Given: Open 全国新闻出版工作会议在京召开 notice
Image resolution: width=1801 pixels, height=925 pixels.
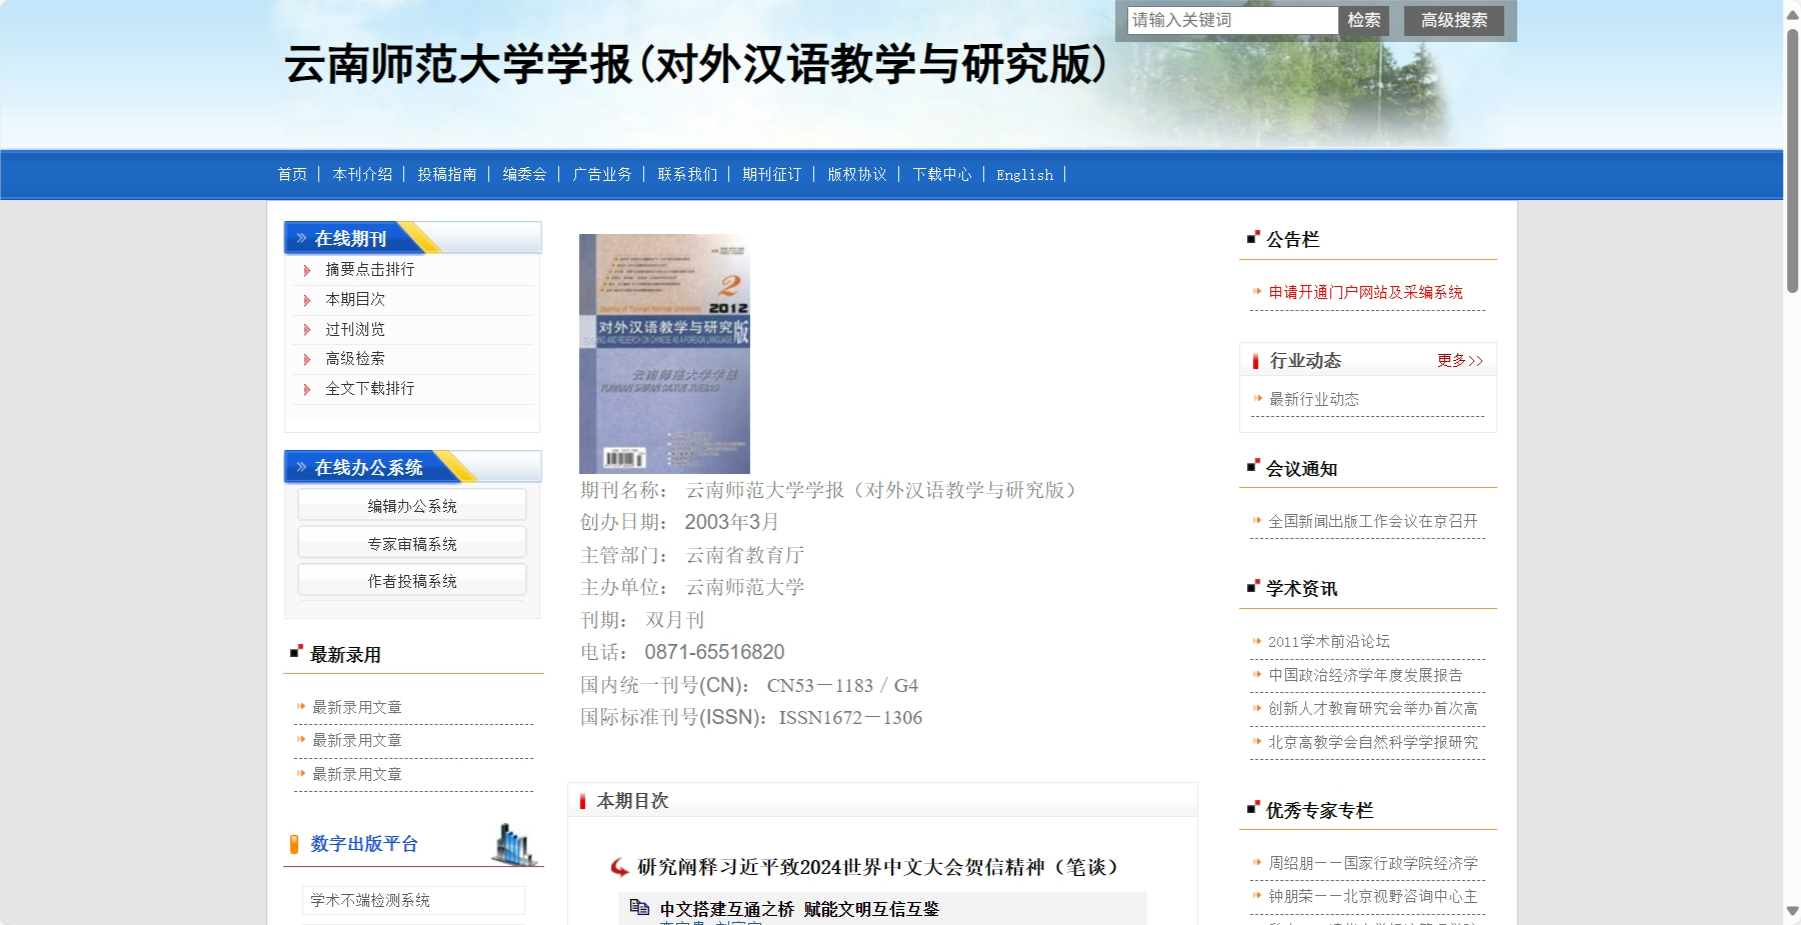Looking at the screenshot, I should 1373,521.
